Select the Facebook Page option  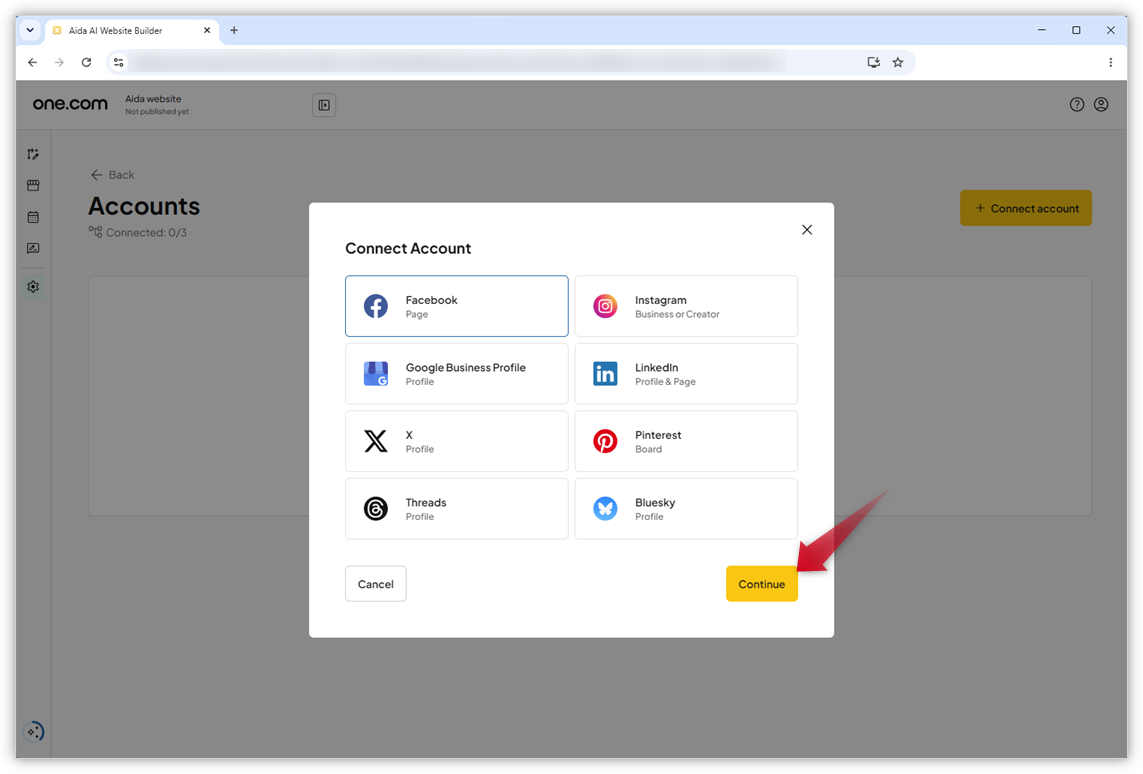click(456, 306)
